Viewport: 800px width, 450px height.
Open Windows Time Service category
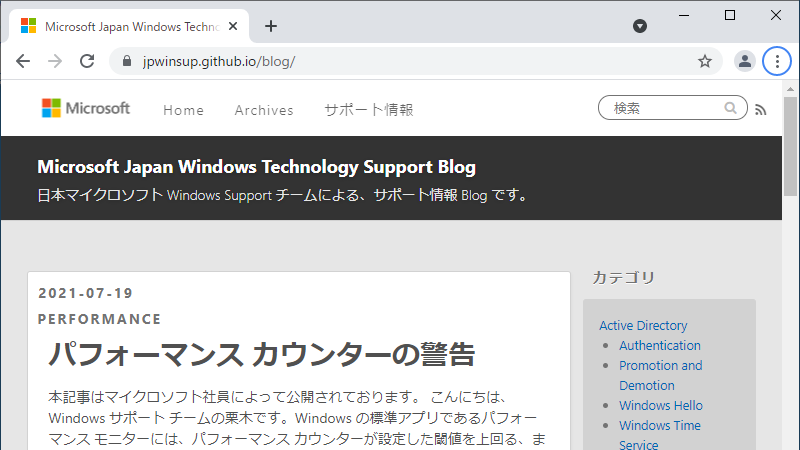660,435
